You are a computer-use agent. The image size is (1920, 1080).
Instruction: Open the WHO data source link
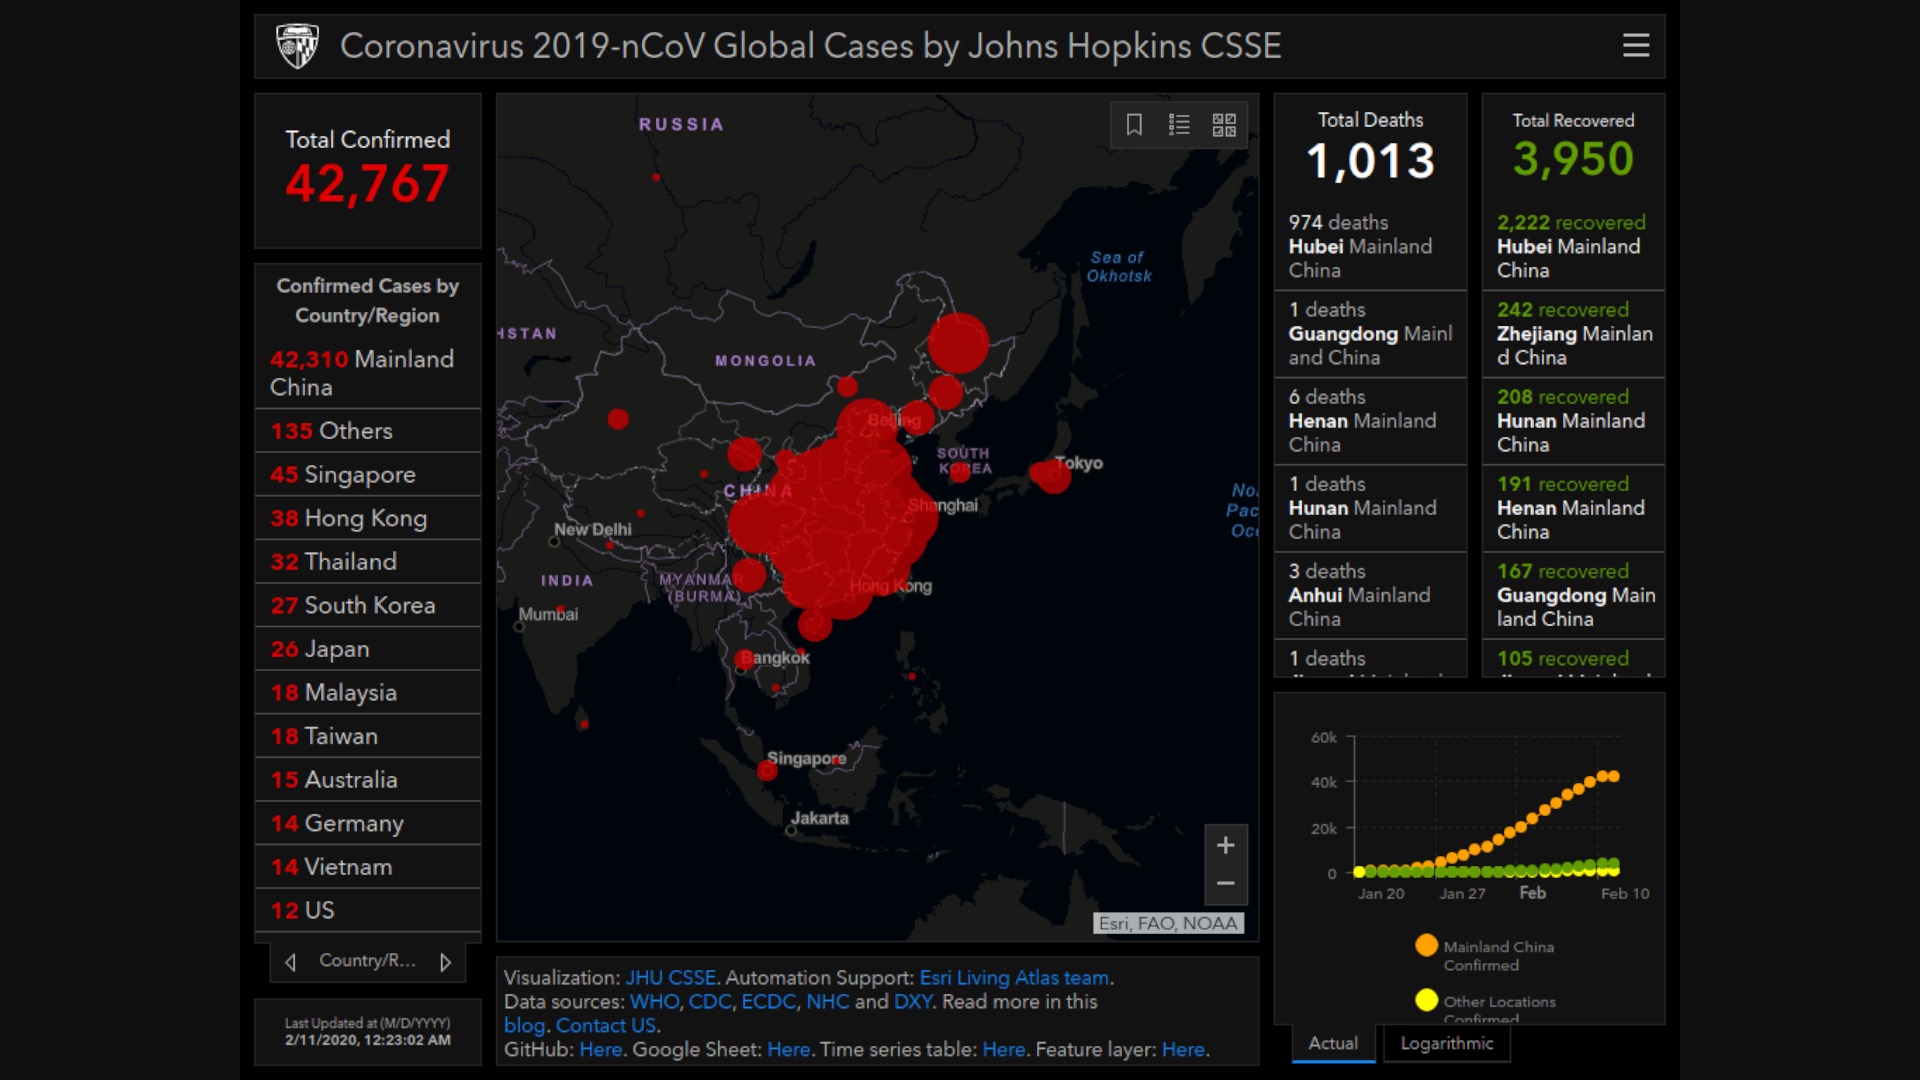point(654,1001)
